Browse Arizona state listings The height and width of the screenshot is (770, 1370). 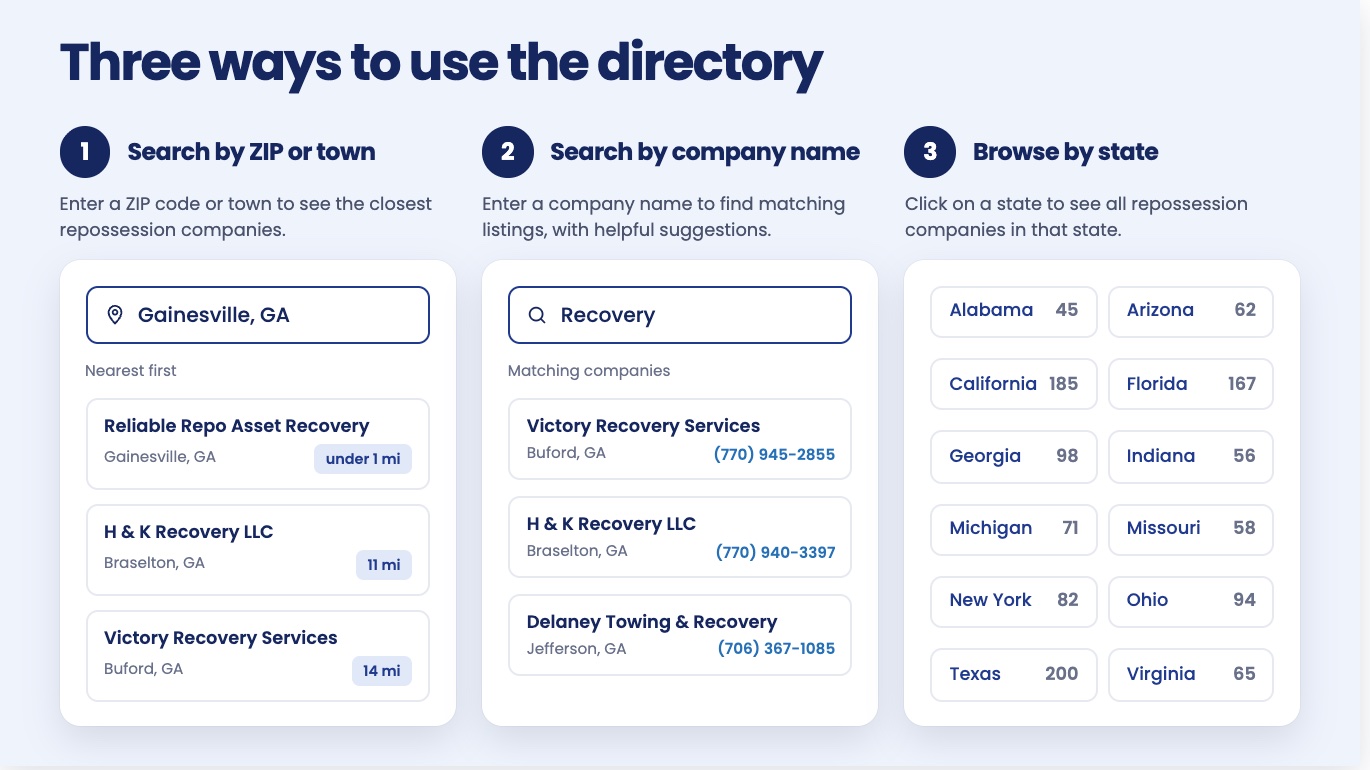pyautogui.click(x=1191, y=311)
